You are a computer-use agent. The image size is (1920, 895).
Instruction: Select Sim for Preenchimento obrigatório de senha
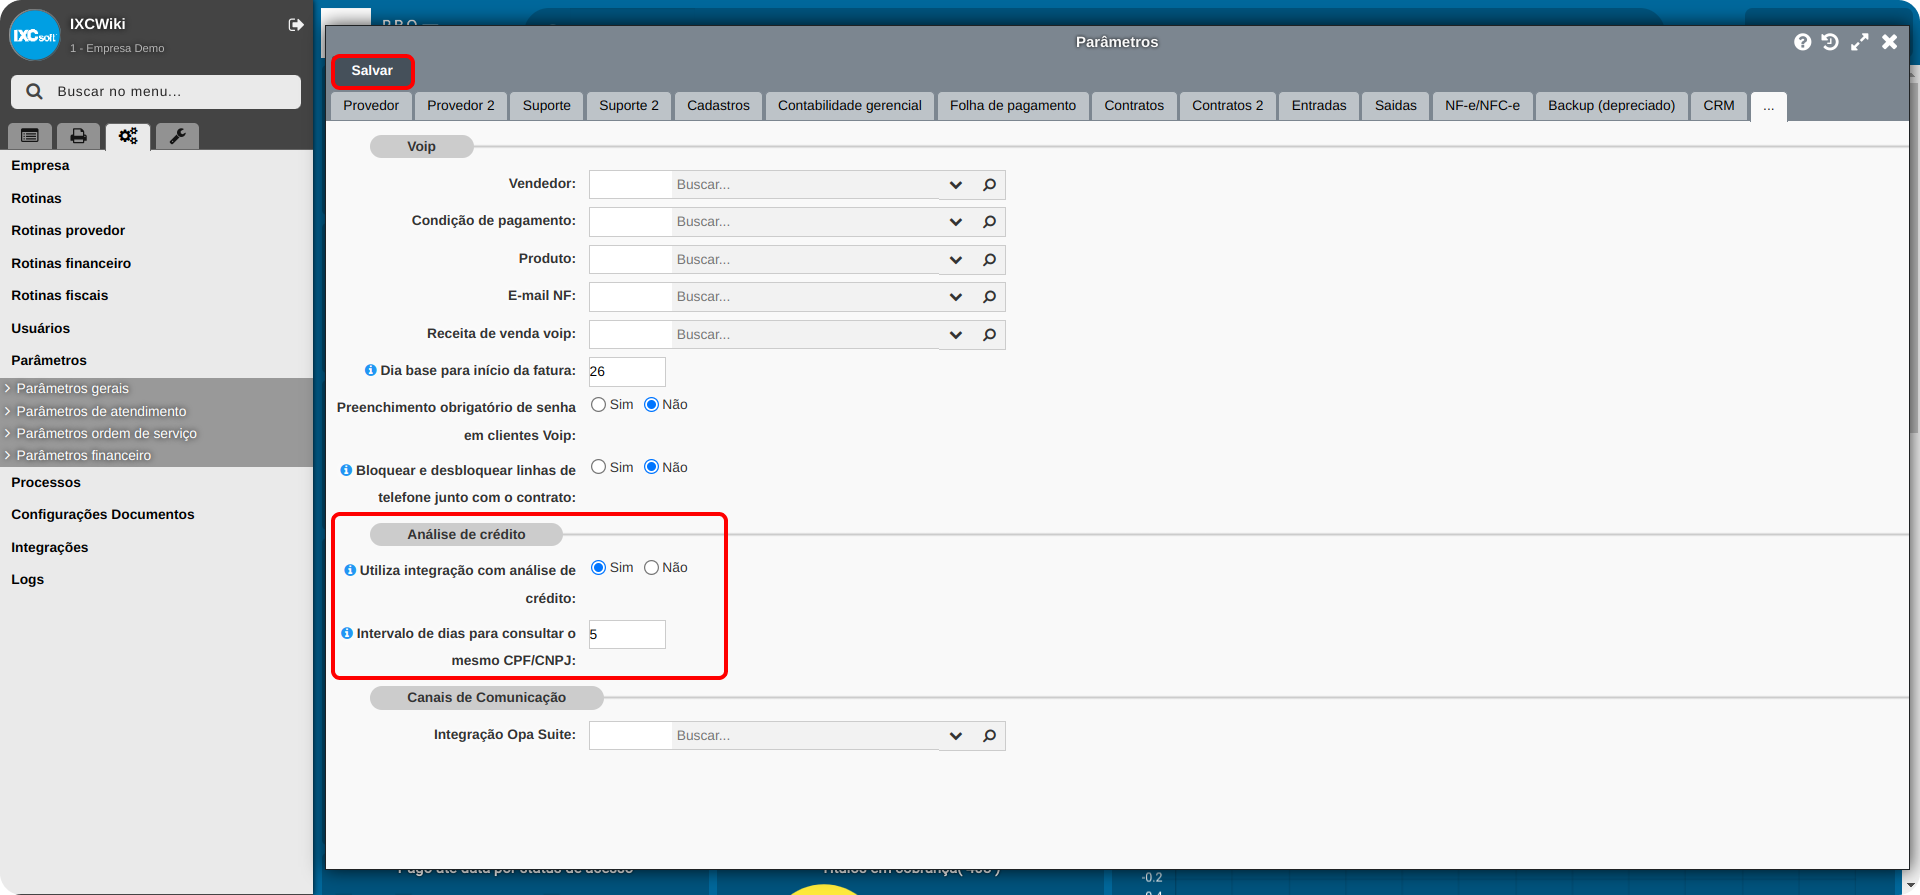(x=598, y=405)
